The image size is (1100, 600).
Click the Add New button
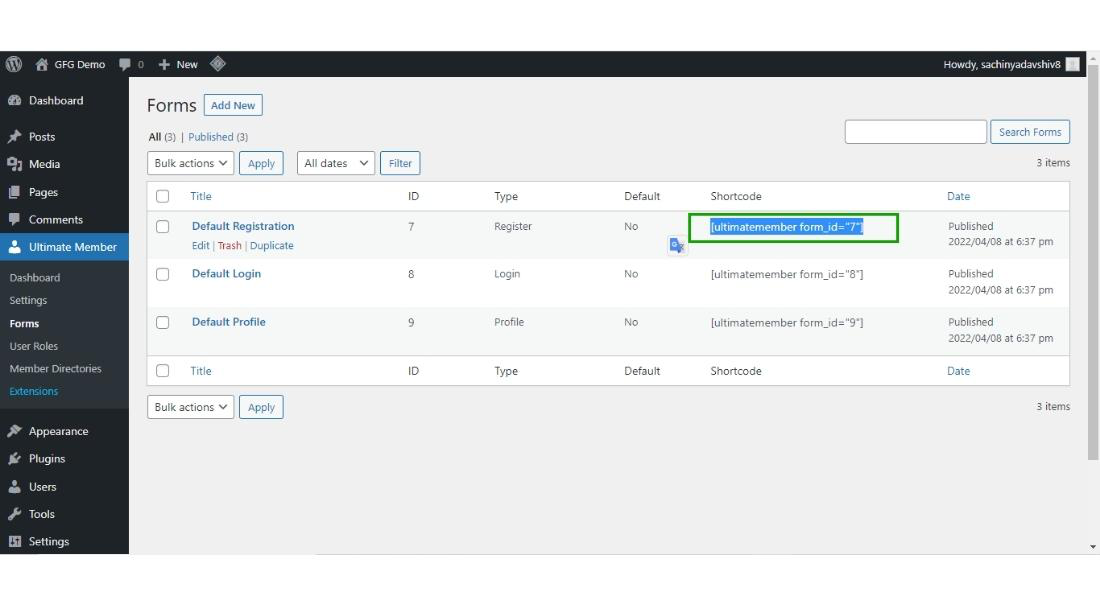point(233,105)
